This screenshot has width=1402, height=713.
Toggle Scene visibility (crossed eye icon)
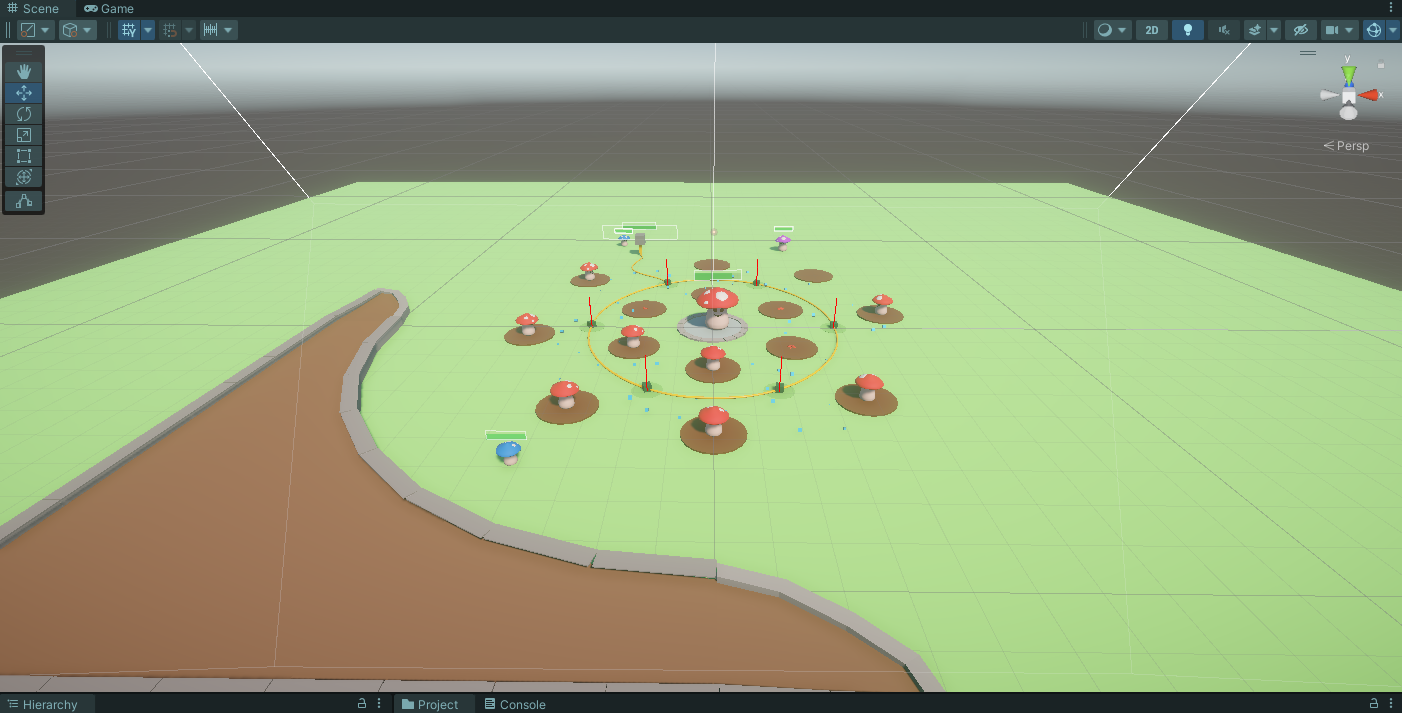tap(1300, 29)
